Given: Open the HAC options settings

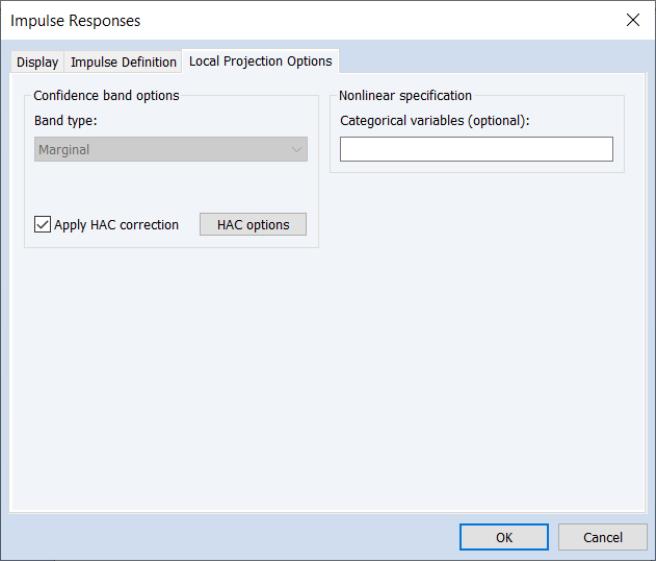Looking at the screenshot, I should pyautogui.click(x=253, y=225).
